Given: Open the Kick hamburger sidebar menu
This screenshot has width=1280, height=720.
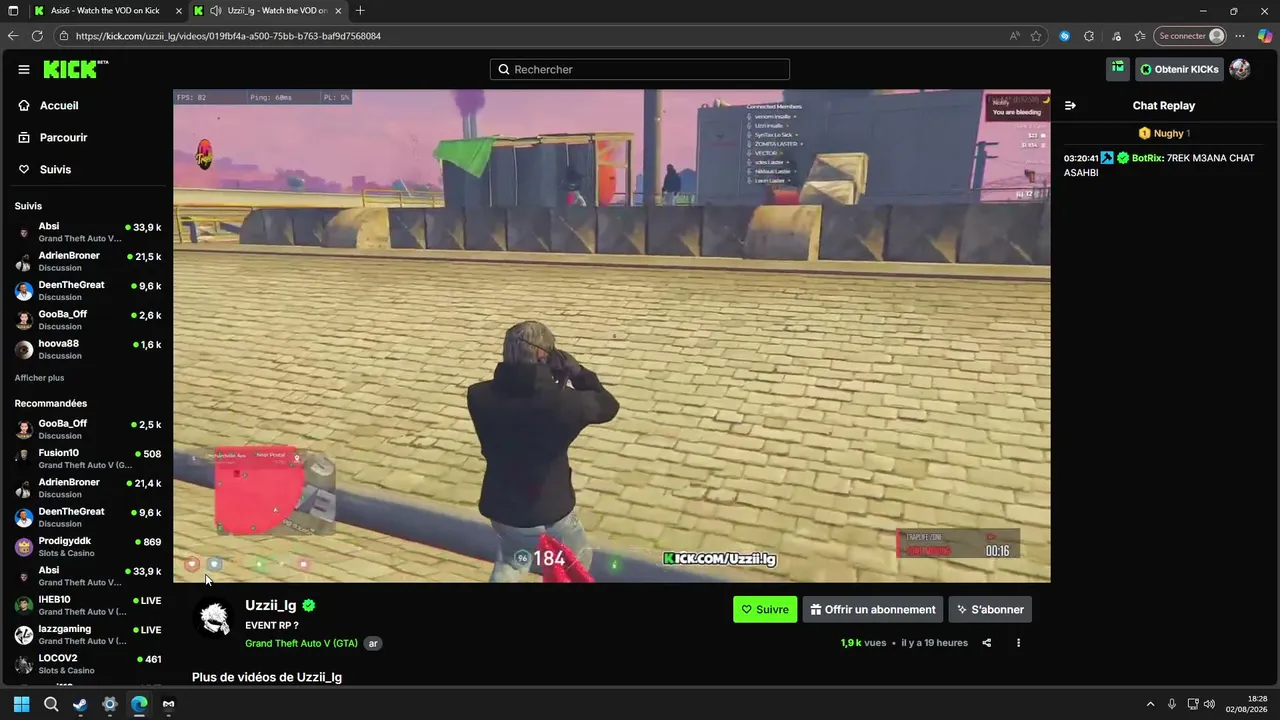Looking at the screenshot, I should click(x=24, y=69).
